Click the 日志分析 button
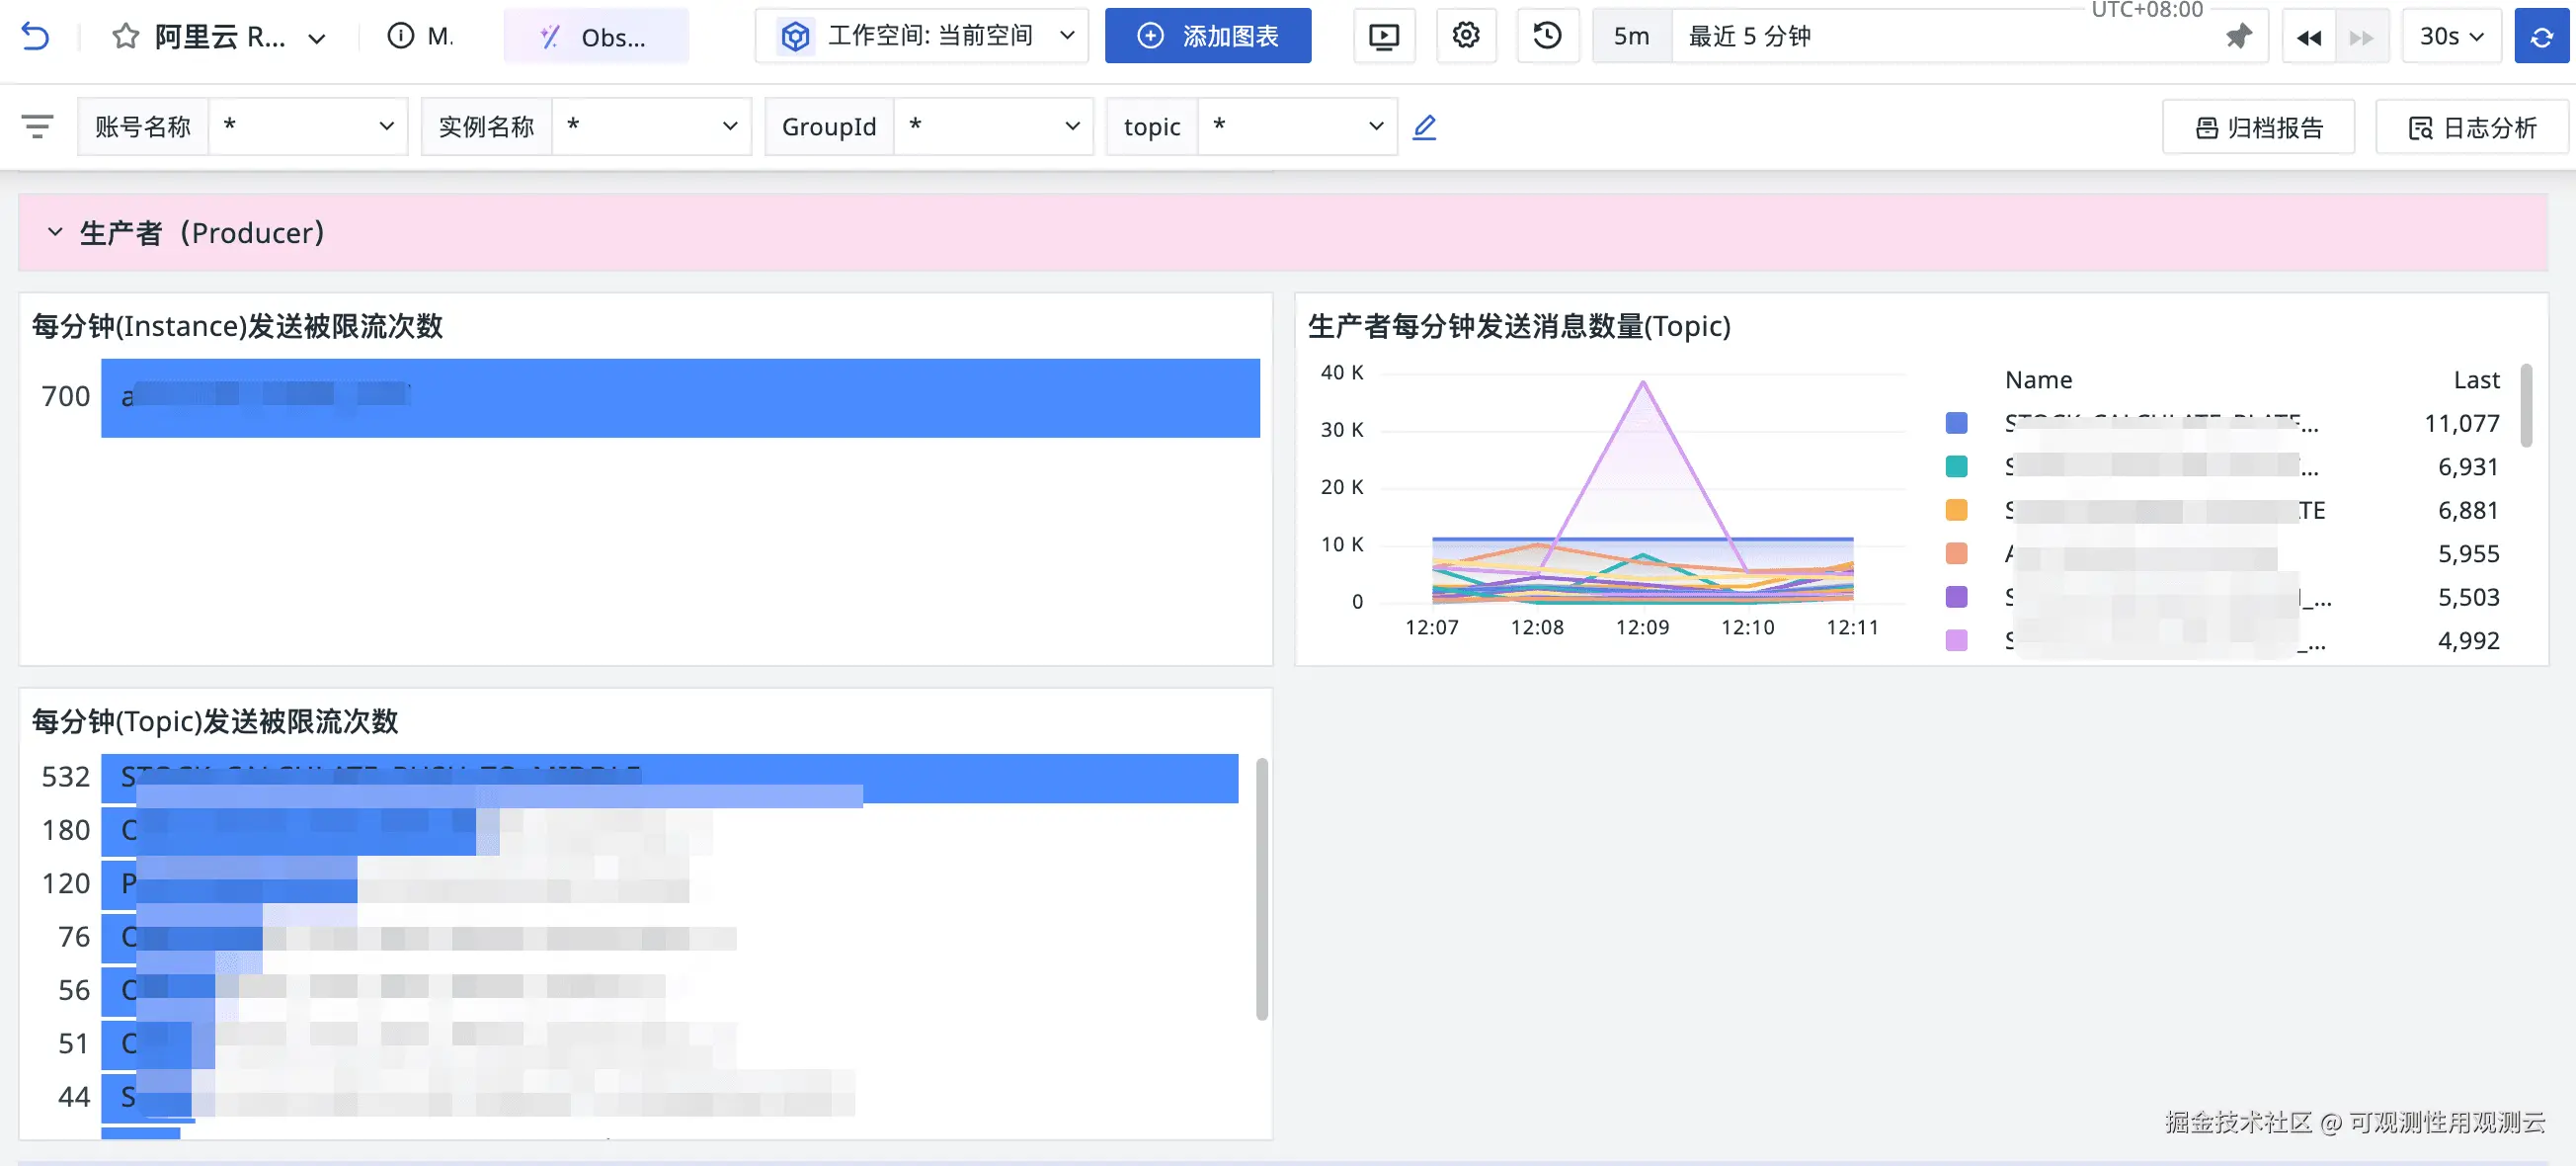The width and height of the screenshot is (2576, 1166). click(x=2471, y=128)
